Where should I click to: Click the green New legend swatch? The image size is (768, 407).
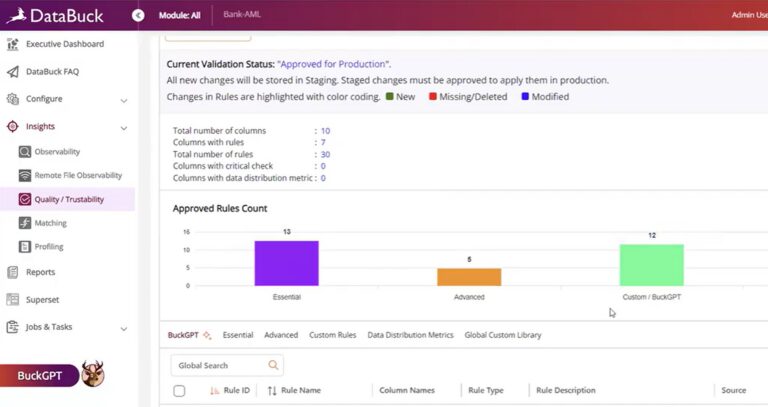point(389,96)
